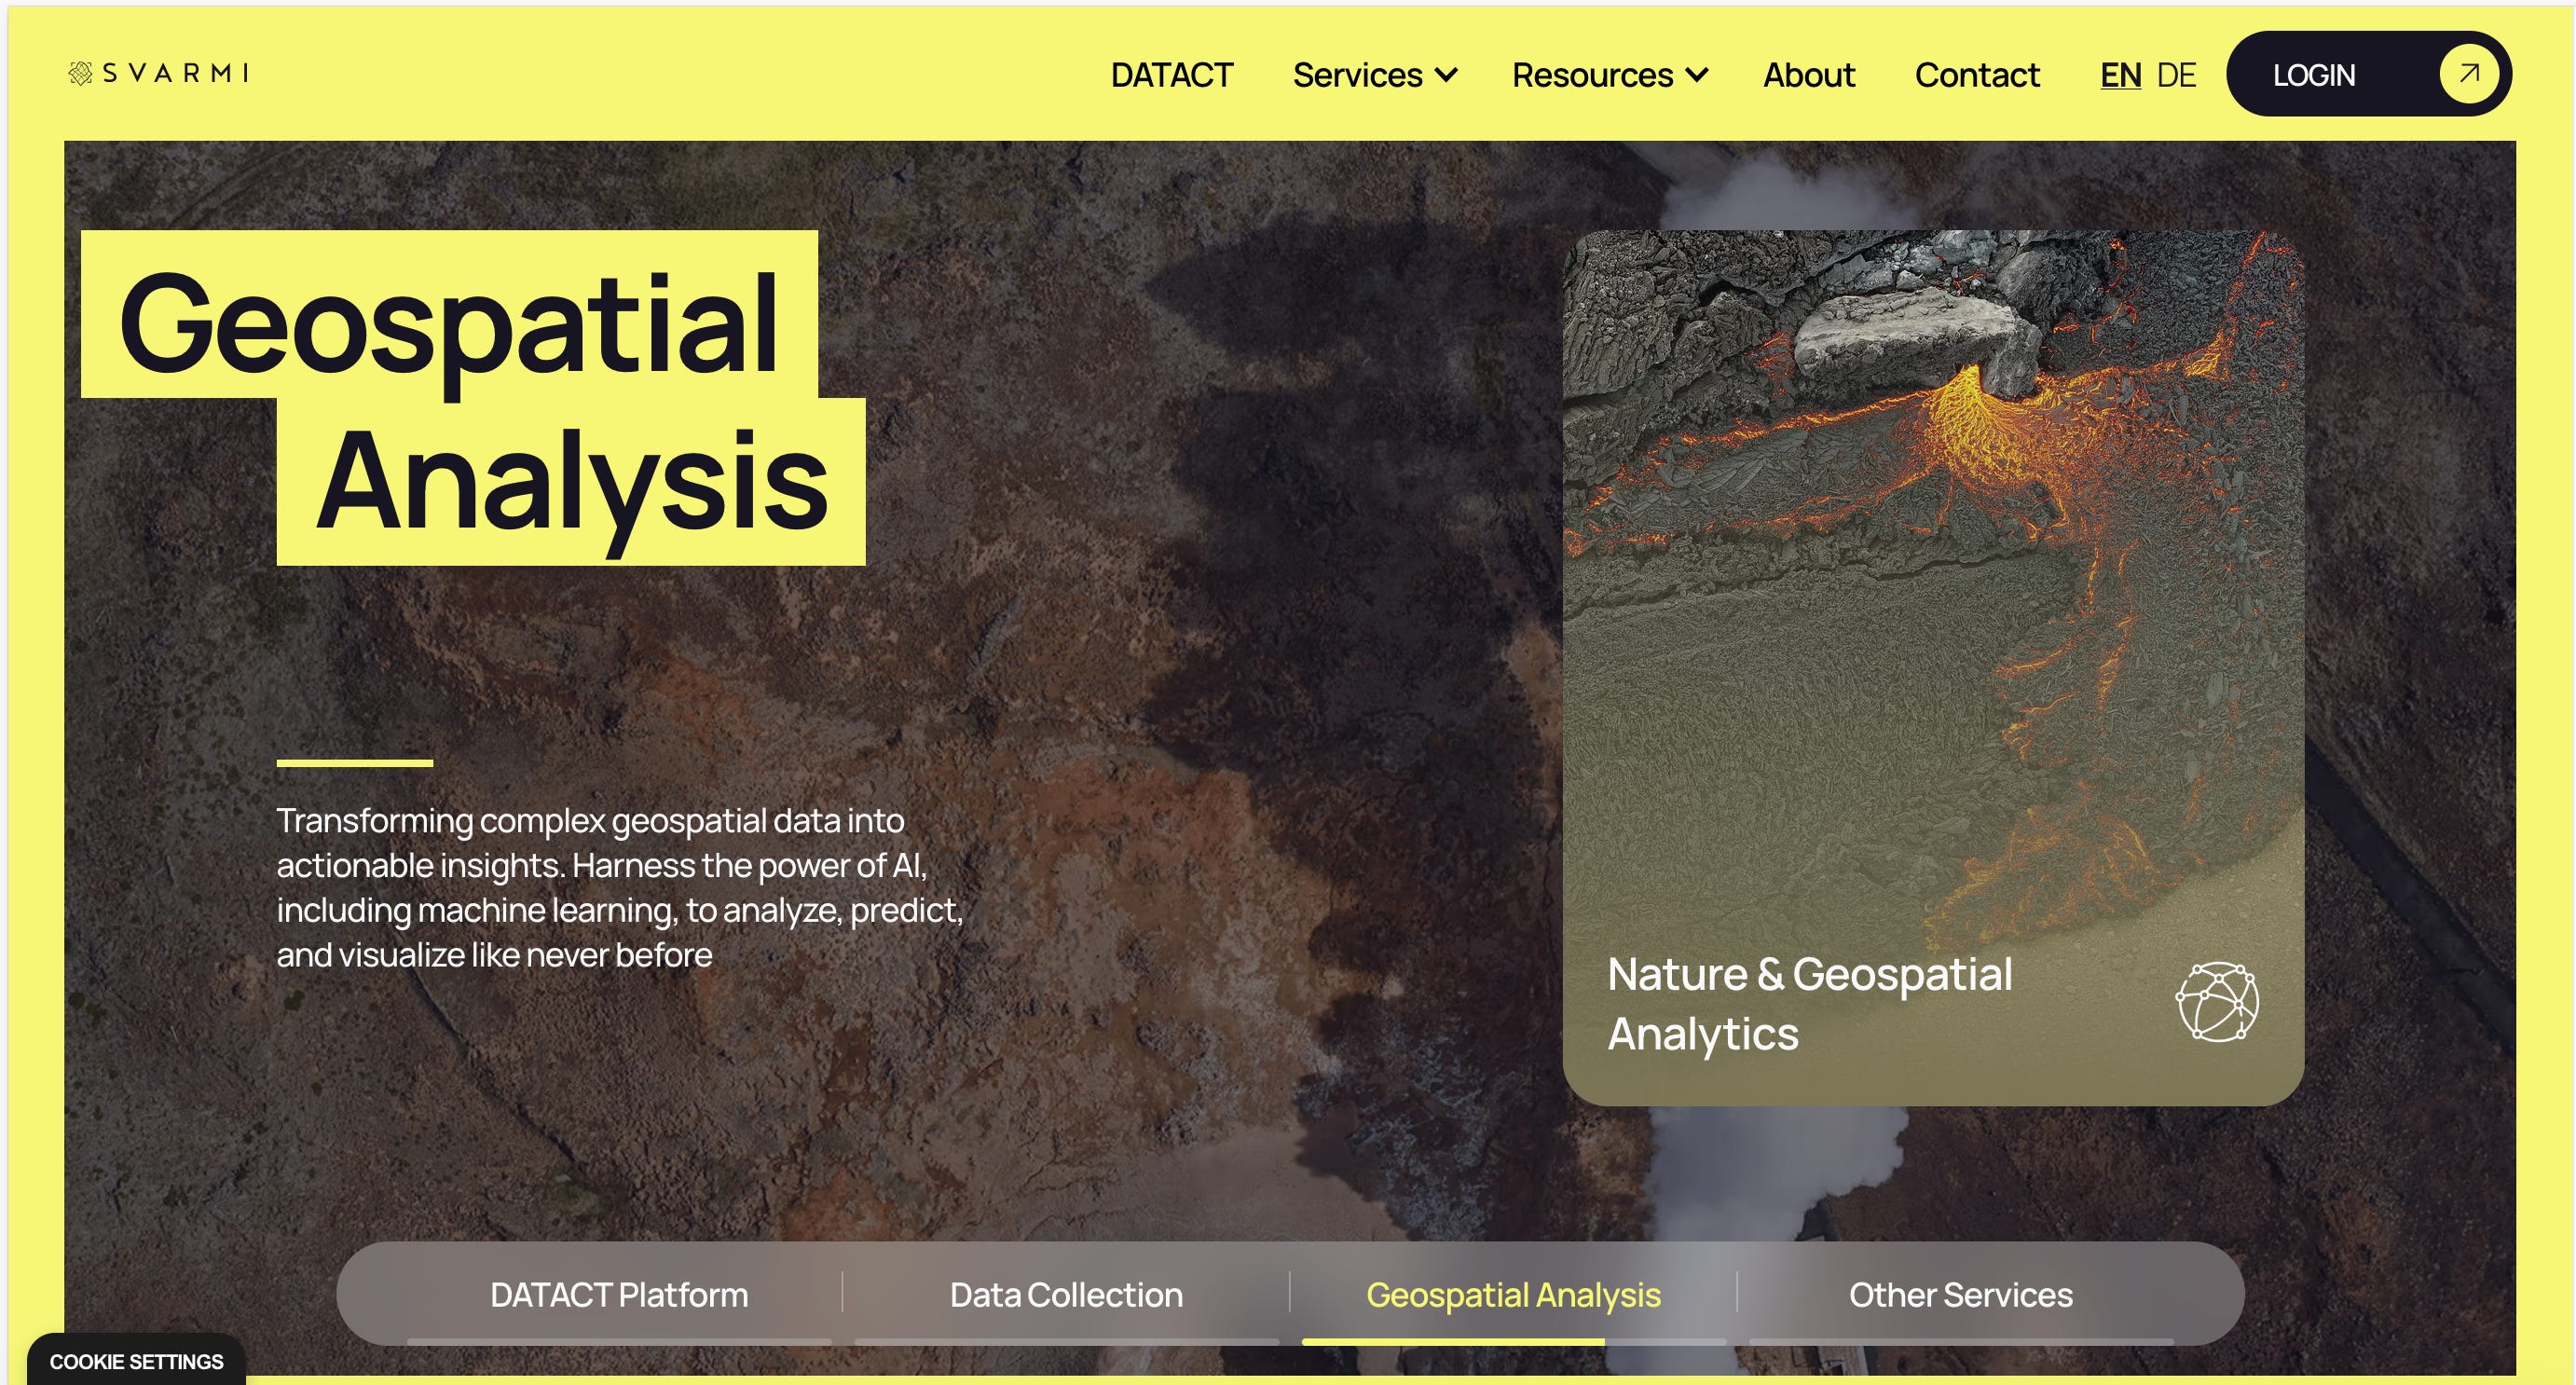Open Cookie Settings
Screen dimensions: 2576x1385
[x=136, y=1361]
